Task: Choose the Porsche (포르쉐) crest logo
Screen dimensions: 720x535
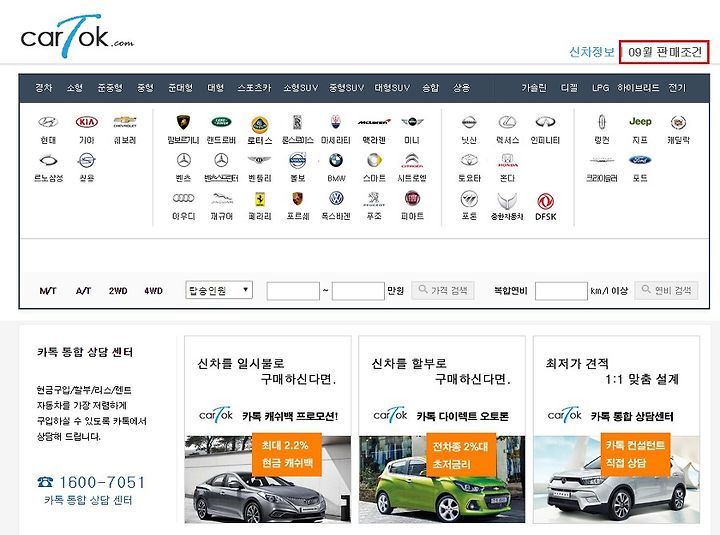Action: coord(298,198)
